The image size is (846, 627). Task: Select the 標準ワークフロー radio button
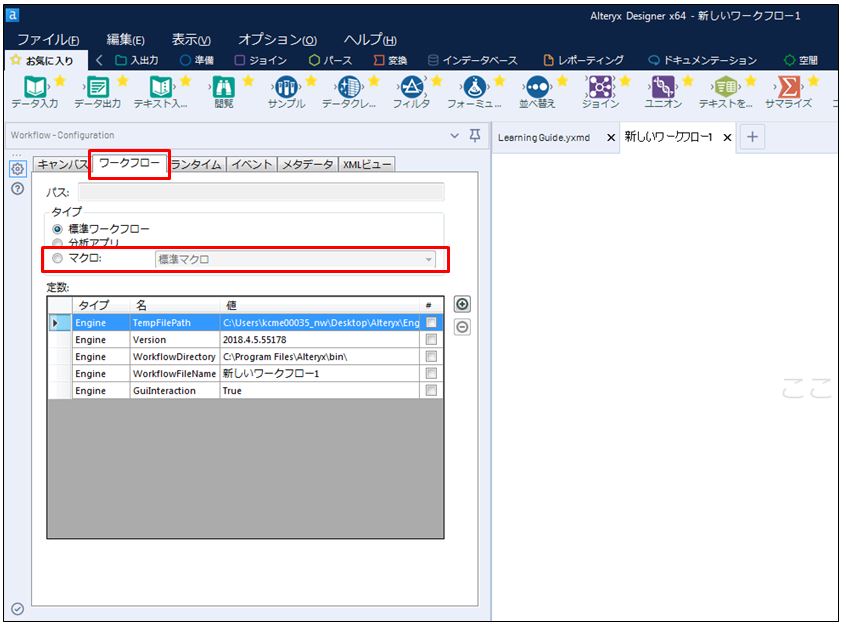click(57, 229)
